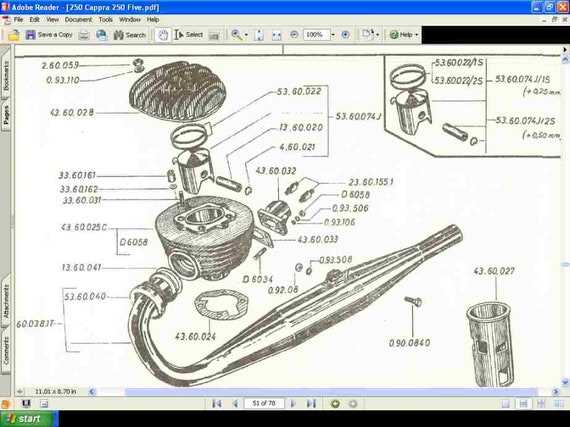Select the Hand tool
Image resolution: width=570 pixels, height=427 pixels.
163,35
